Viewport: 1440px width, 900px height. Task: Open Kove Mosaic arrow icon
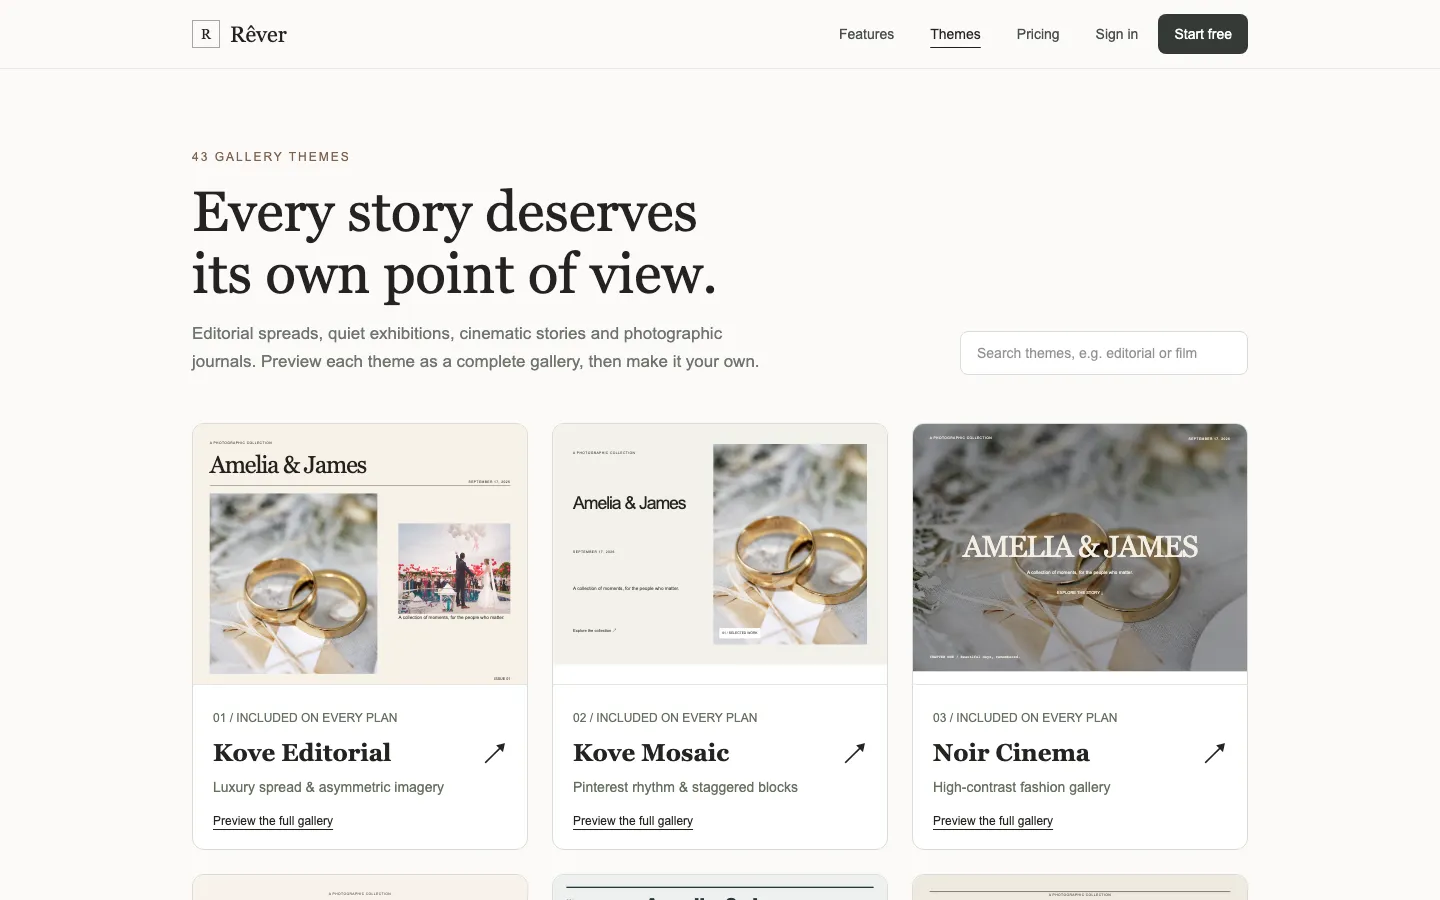click(x=855, y=753)
